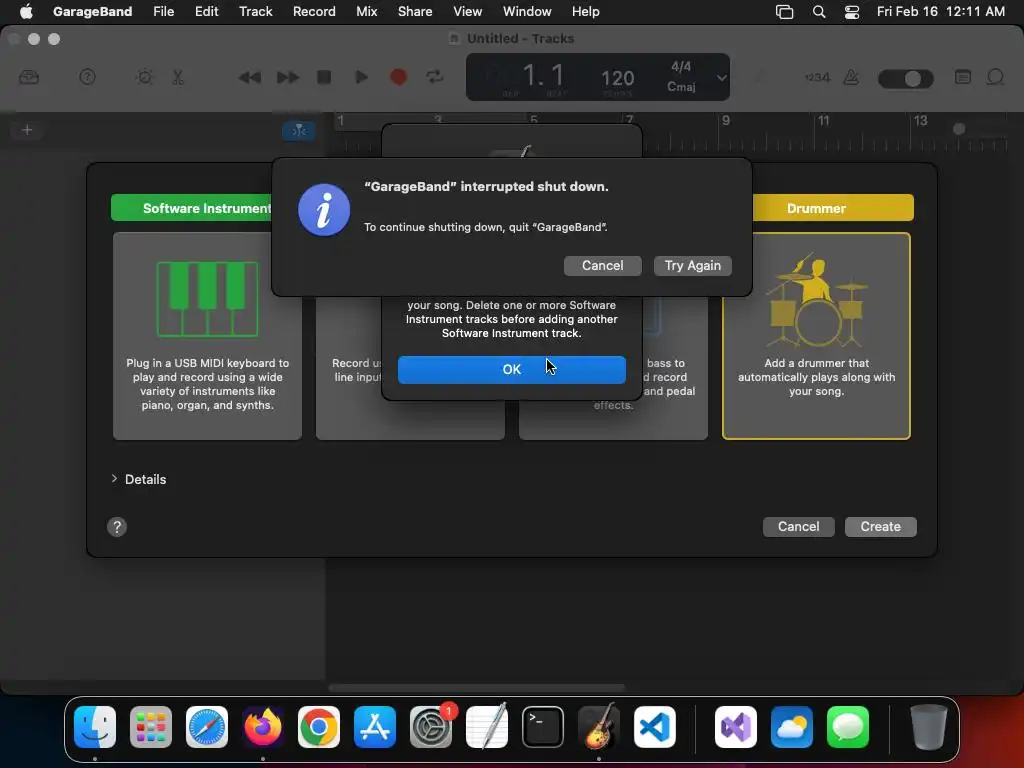Open Terminal from the Dock
The width and height of the screenshot is (1024, 768).
(542, 727)
